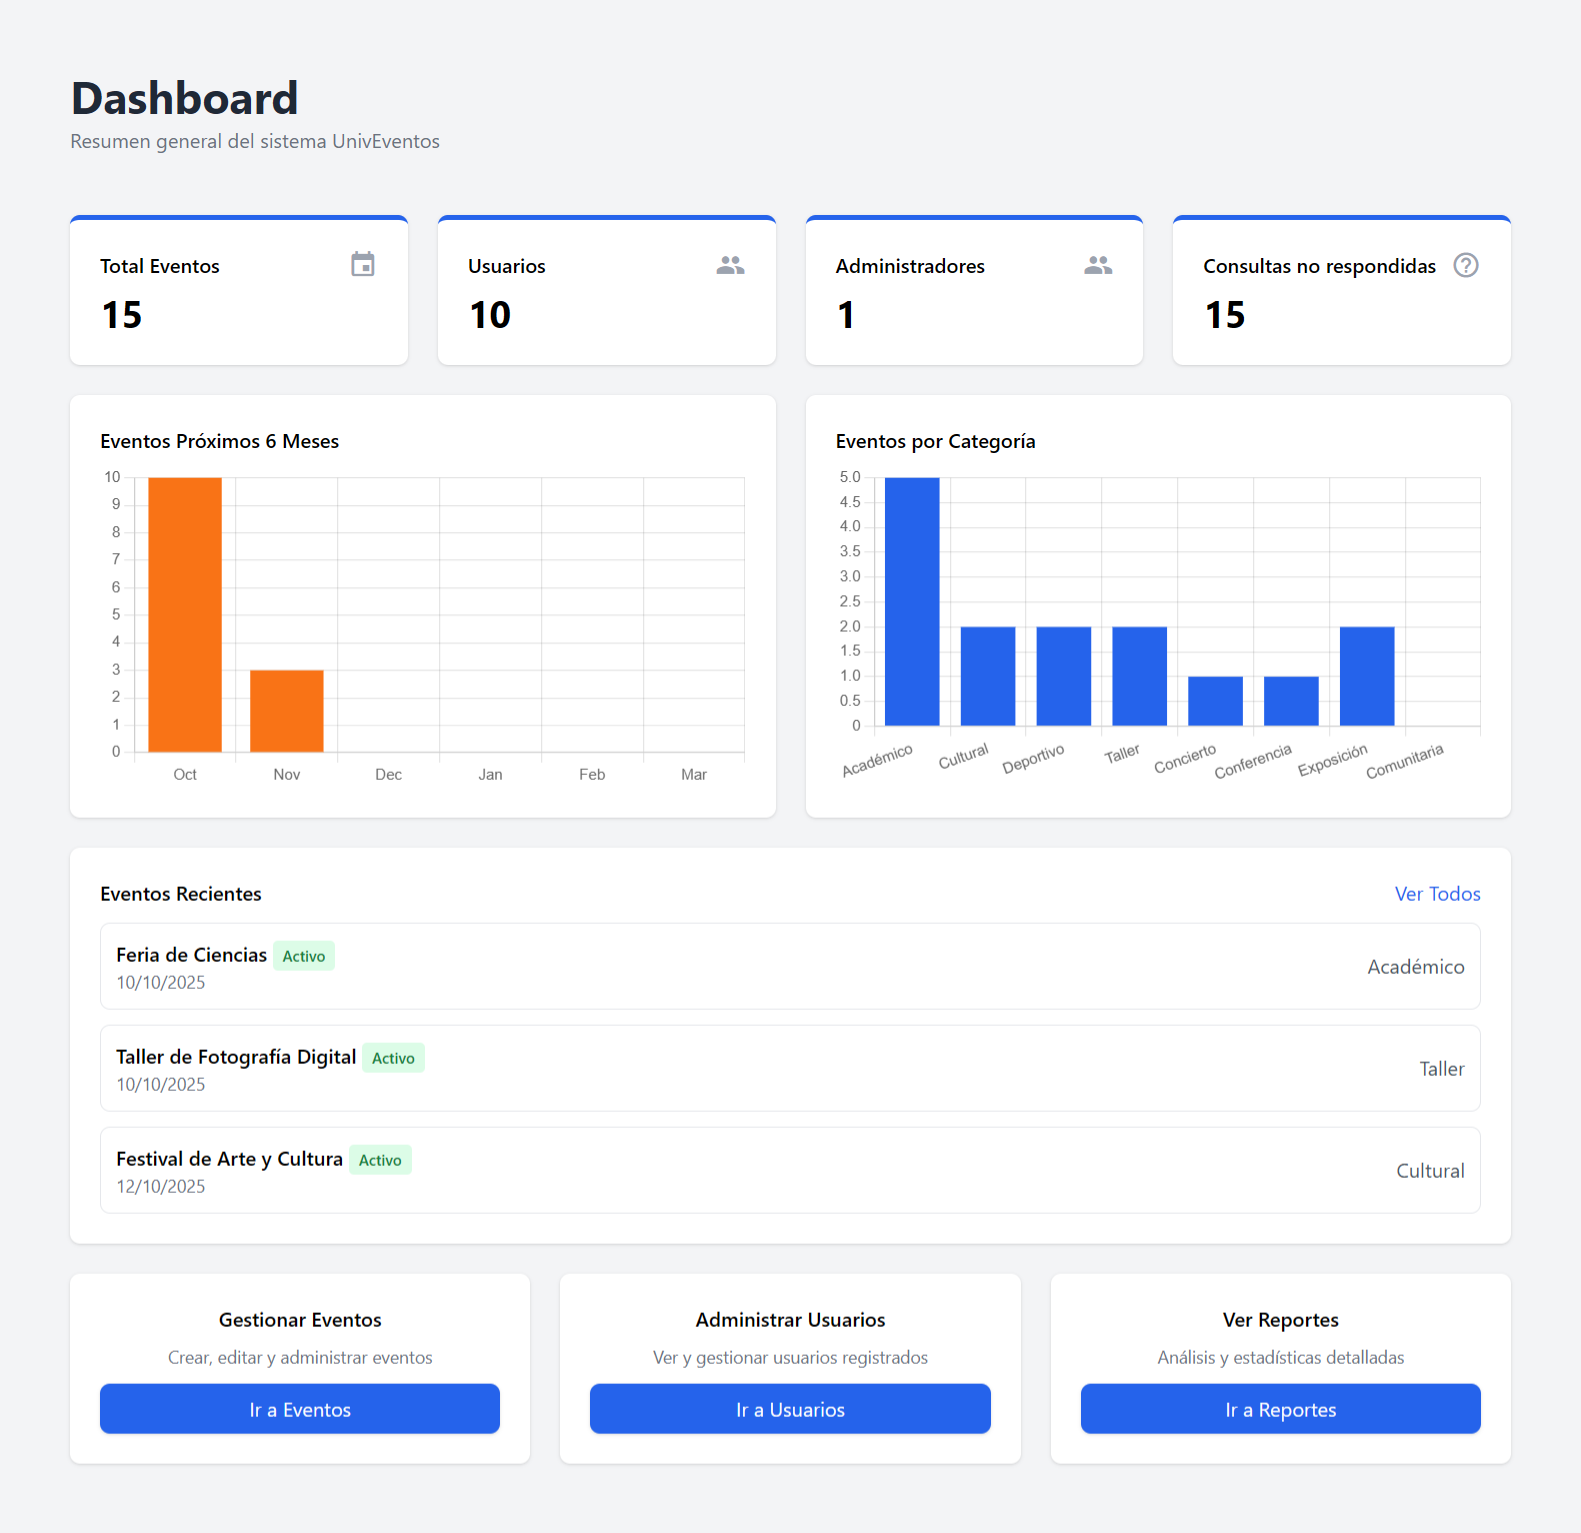
Task: Click the people icon in Usuarios card
Action: [730, 265]
